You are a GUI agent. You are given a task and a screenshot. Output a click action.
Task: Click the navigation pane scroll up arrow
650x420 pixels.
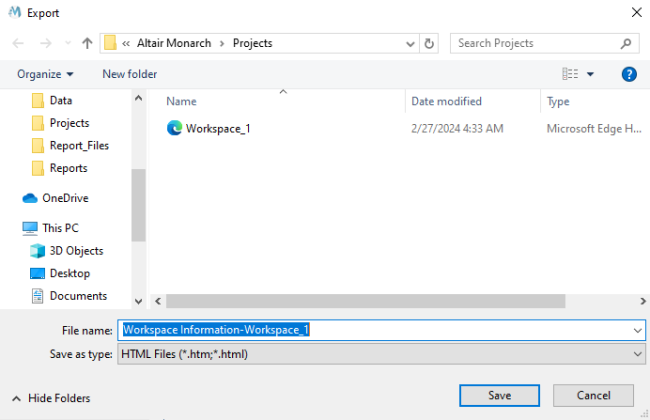coord(138,98)
